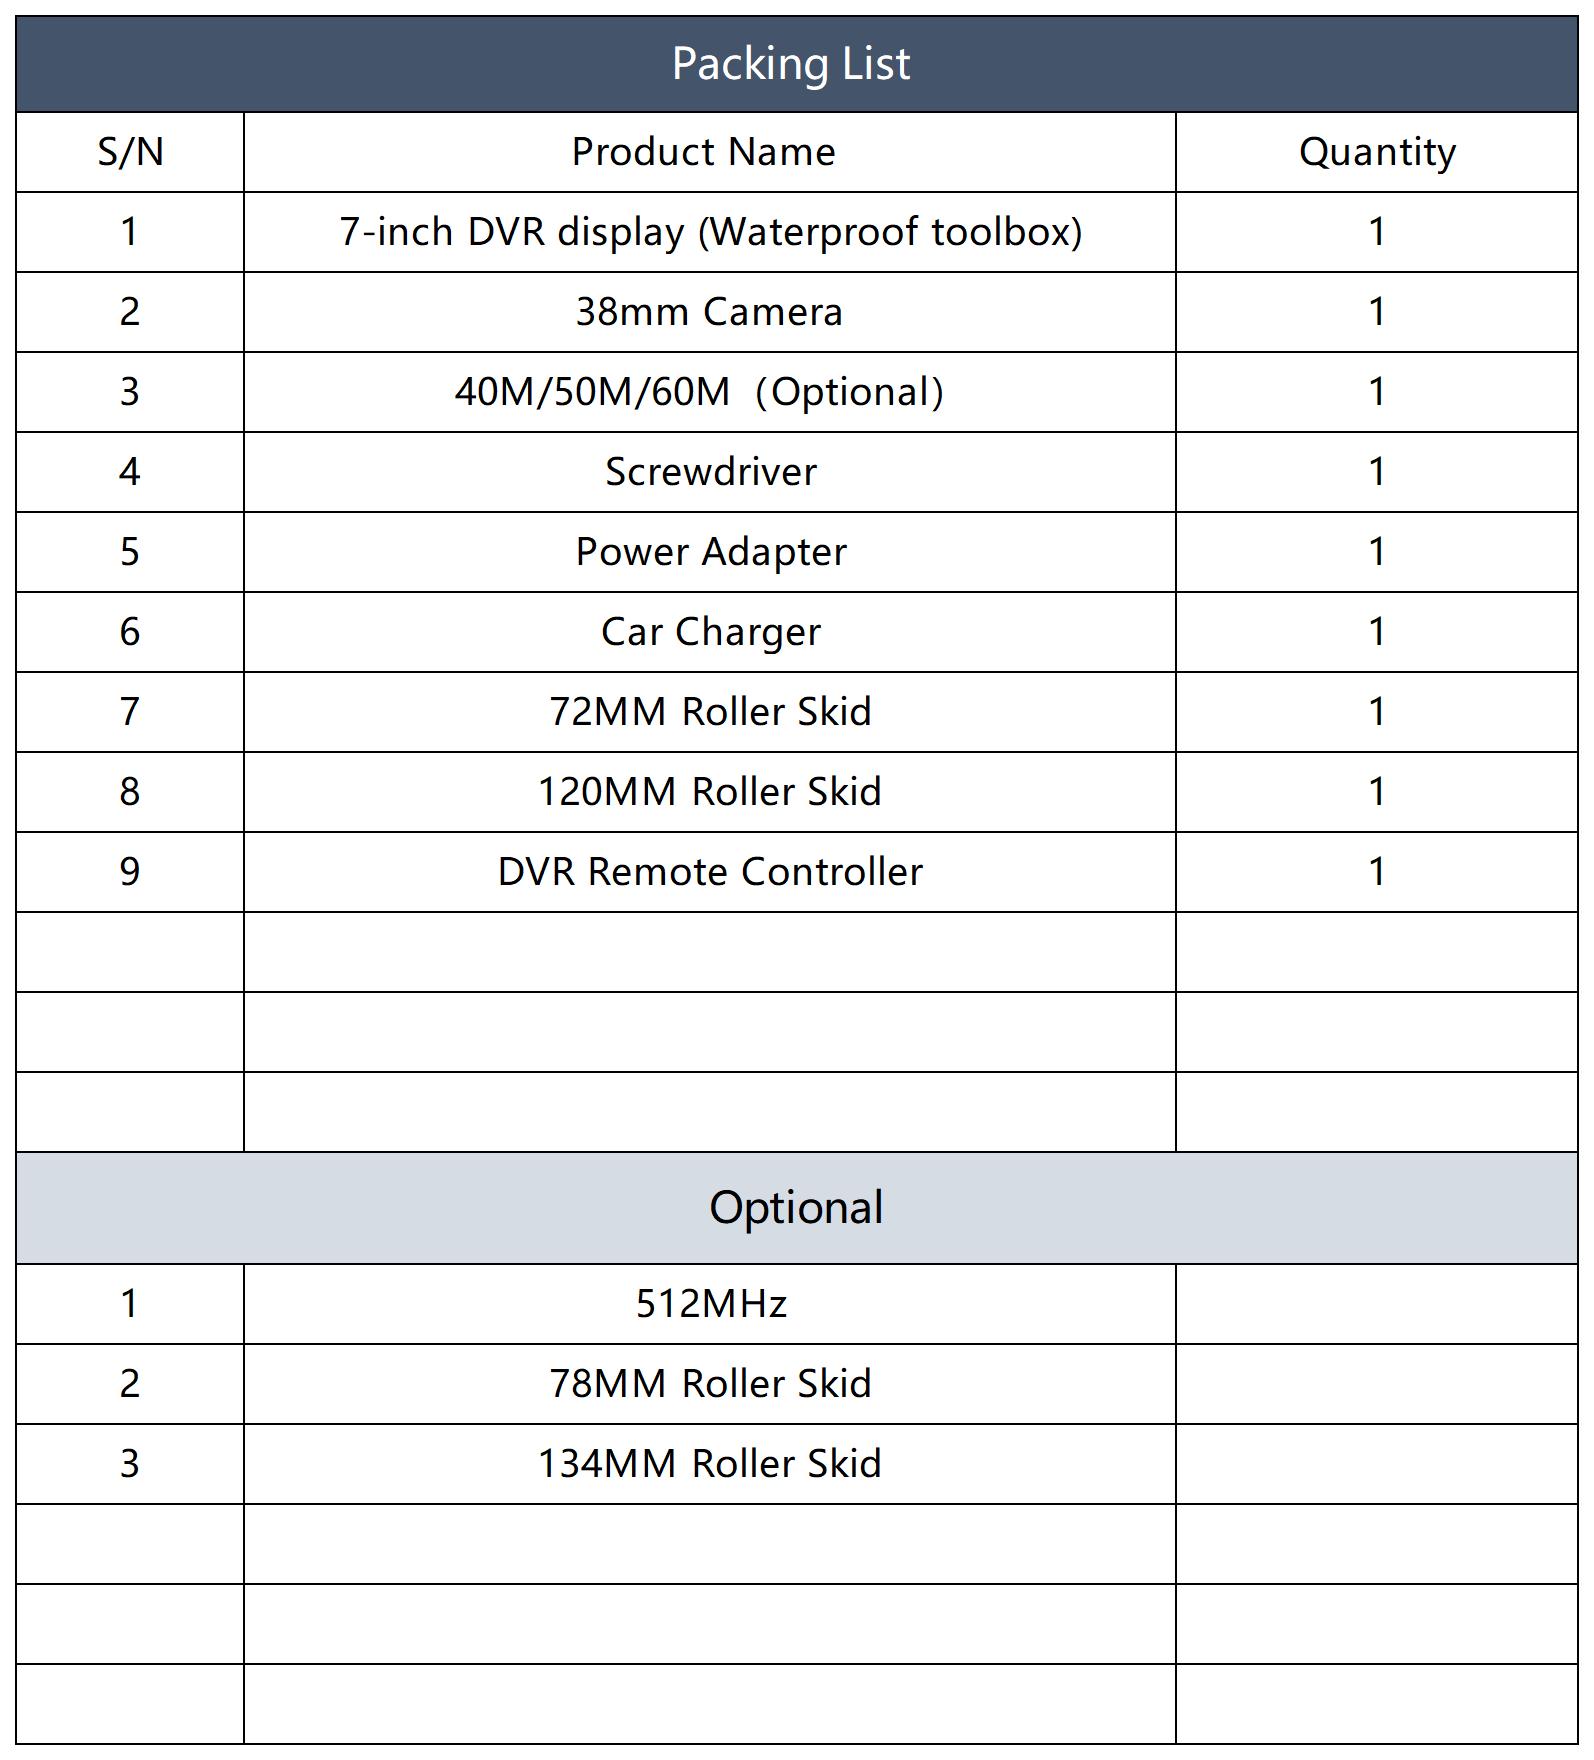Click the 78MM Roller Skid cell
The image size is (1594, 1760).
[710, 1384]
